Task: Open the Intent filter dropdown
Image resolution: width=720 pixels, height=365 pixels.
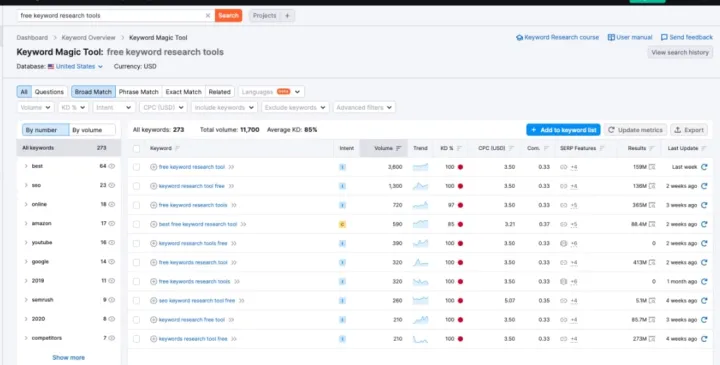Action: coord(113,107)
